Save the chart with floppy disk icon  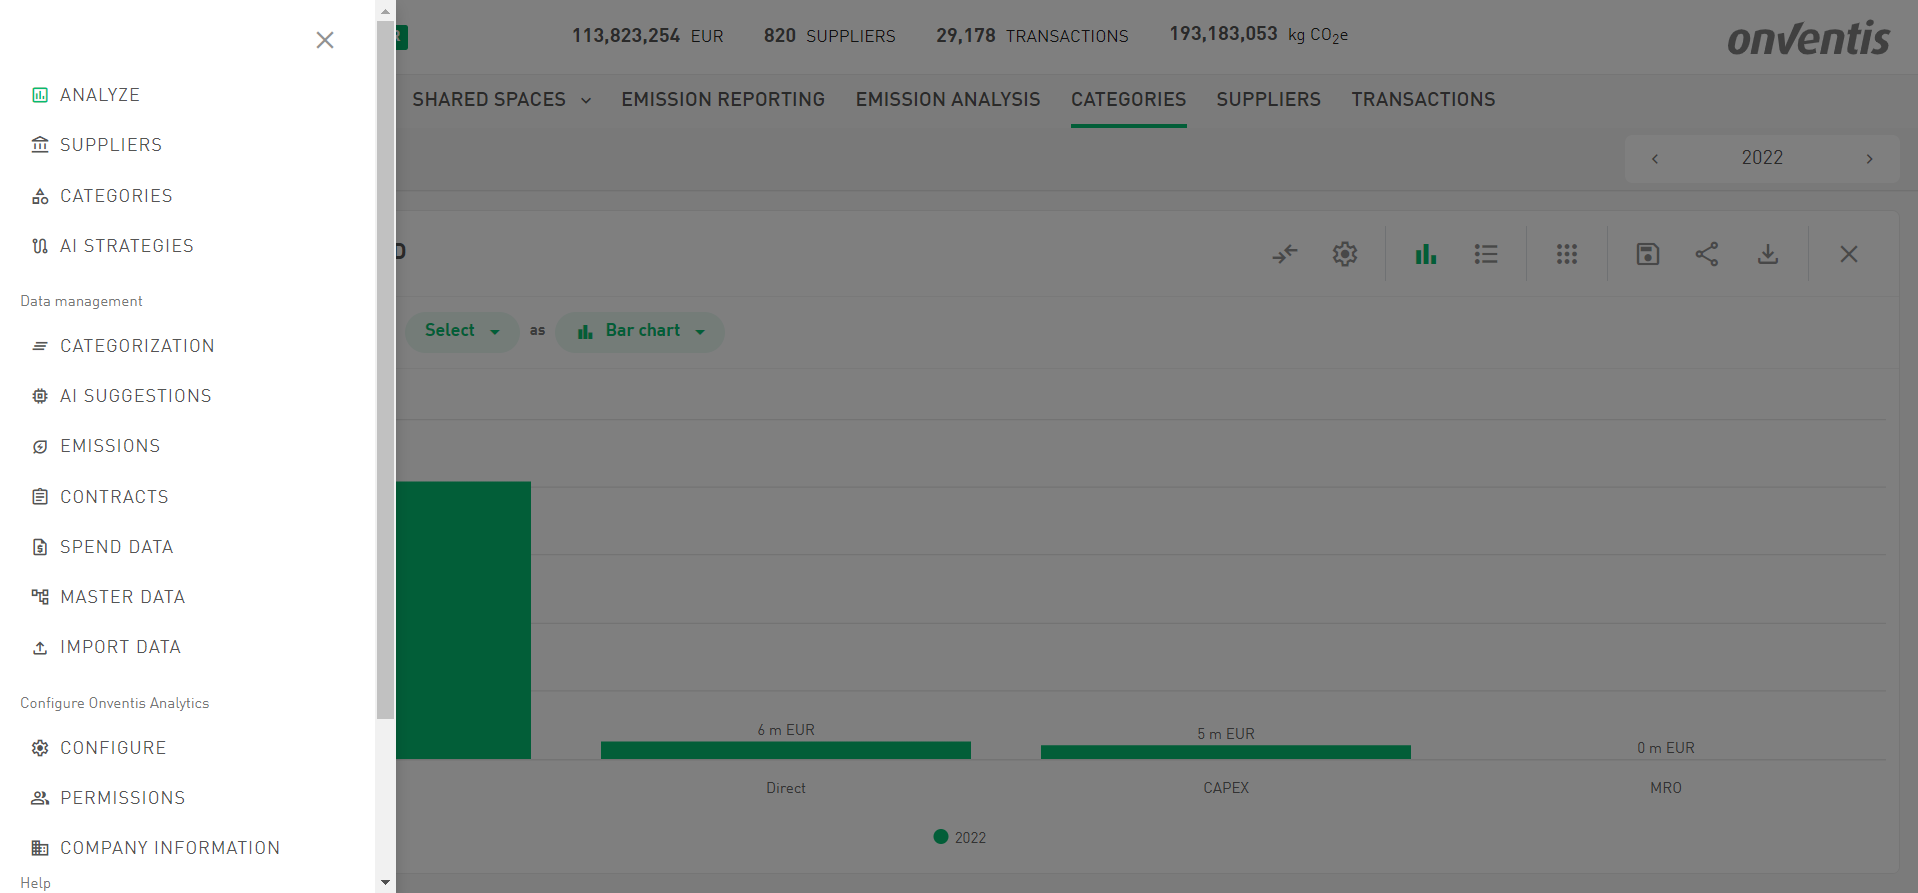(1648, 254)
